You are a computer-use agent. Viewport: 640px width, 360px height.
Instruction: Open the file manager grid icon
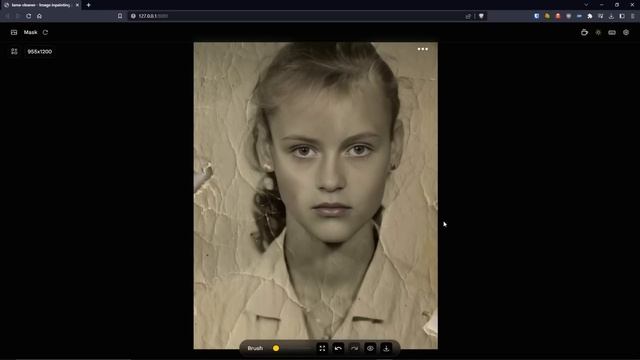(x=14, y=51)
